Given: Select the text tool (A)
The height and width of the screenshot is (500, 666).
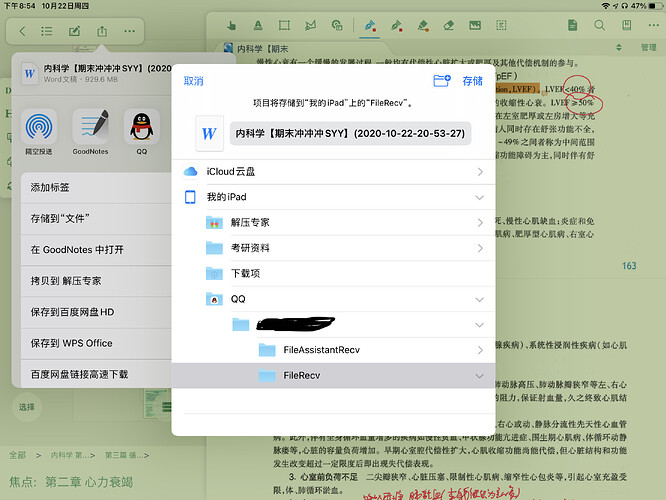Looking at the screenshot, I should coord(258,25).
